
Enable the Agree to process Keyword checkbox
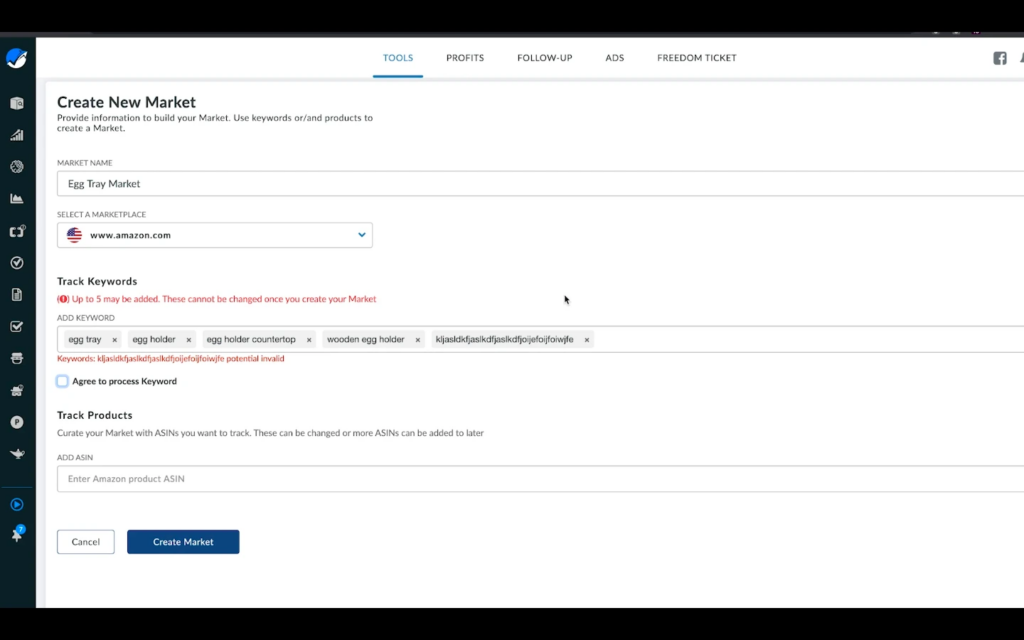pos(61,381)
